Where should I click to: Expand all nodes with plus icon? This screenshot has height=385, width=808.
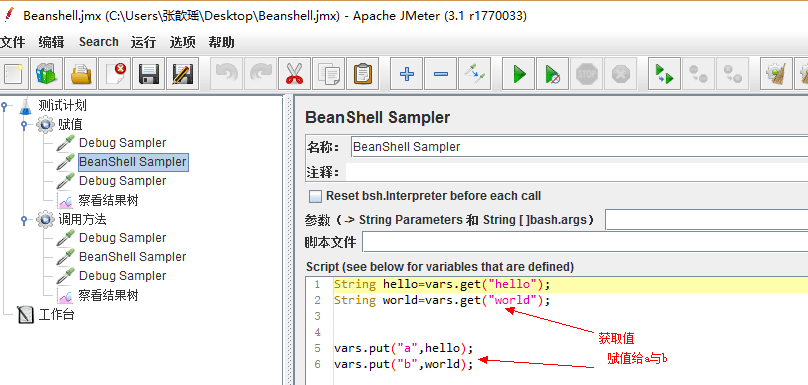[407, 74]
